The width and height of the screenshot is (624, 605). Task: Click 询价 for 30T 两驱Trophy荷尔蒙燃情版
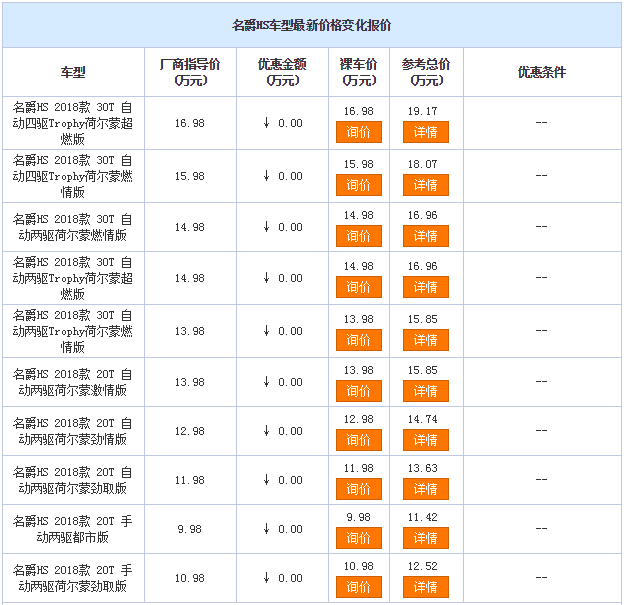(x=359, y=340)
